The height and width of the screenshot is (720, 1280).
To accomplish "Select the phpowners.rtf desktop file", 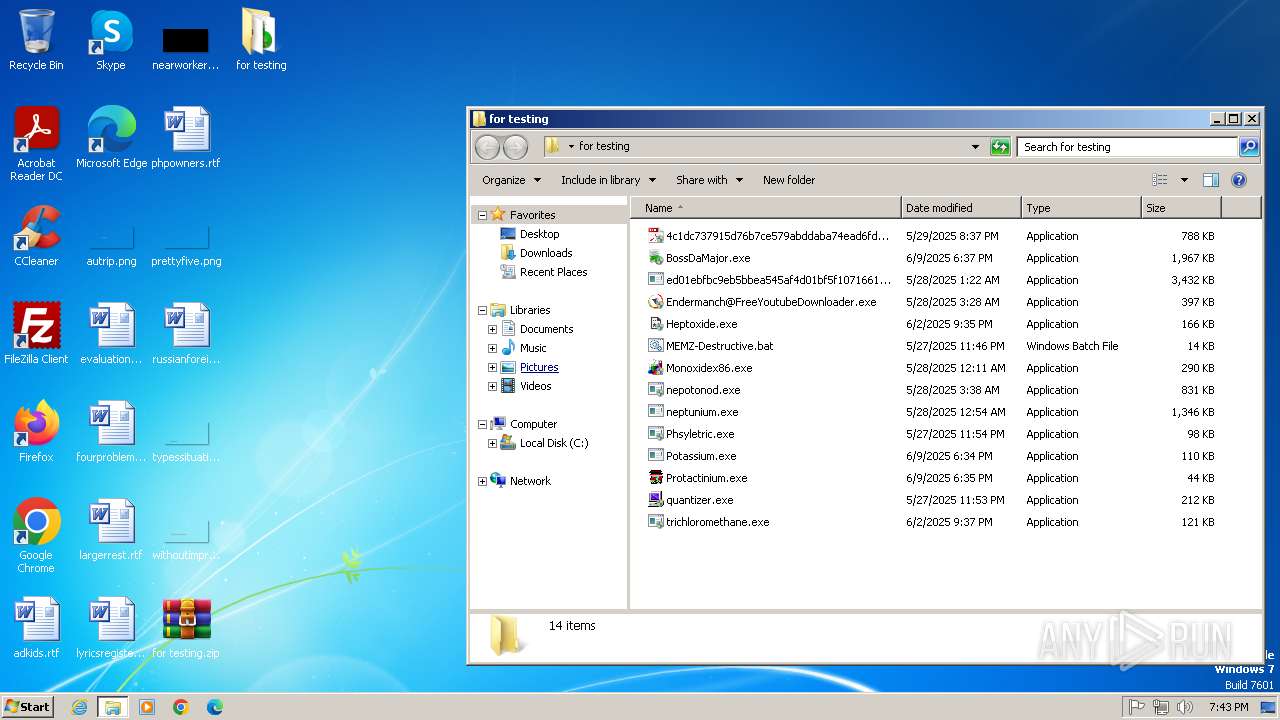I will point(186,138).
